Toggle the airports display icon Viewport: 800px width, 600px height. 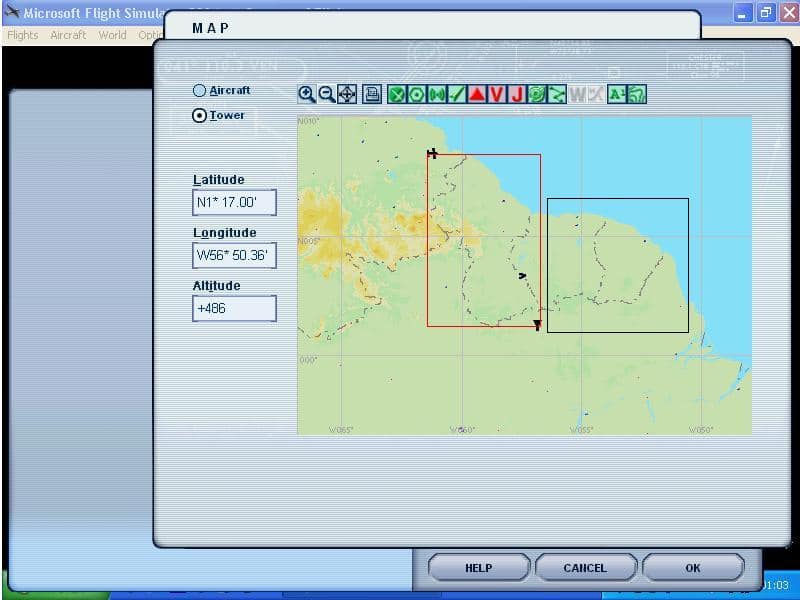coord(397,94)
